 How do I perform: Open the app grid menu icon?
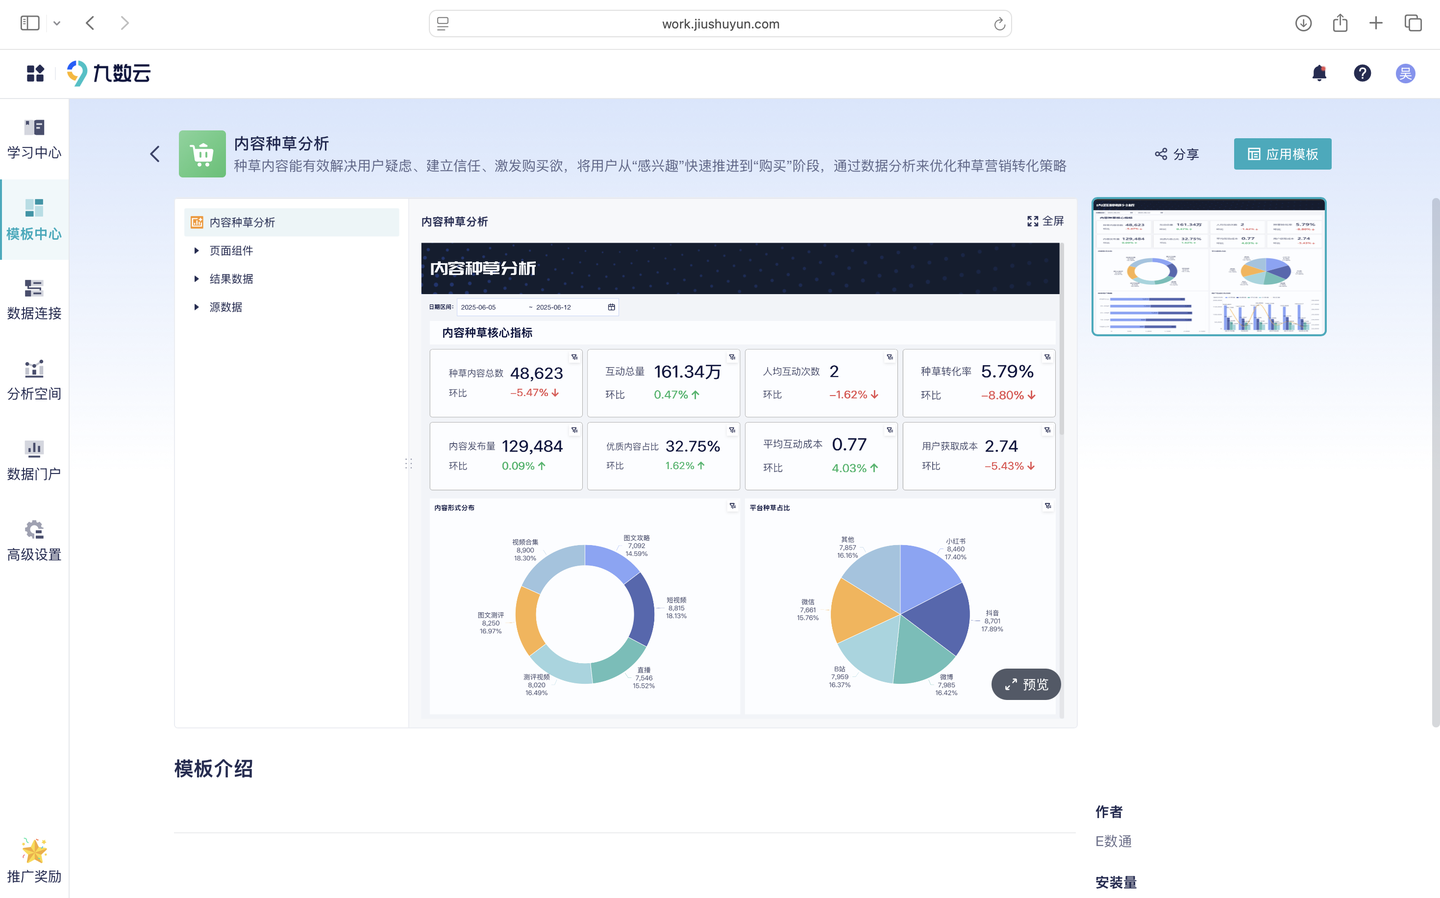click(35, 73)
